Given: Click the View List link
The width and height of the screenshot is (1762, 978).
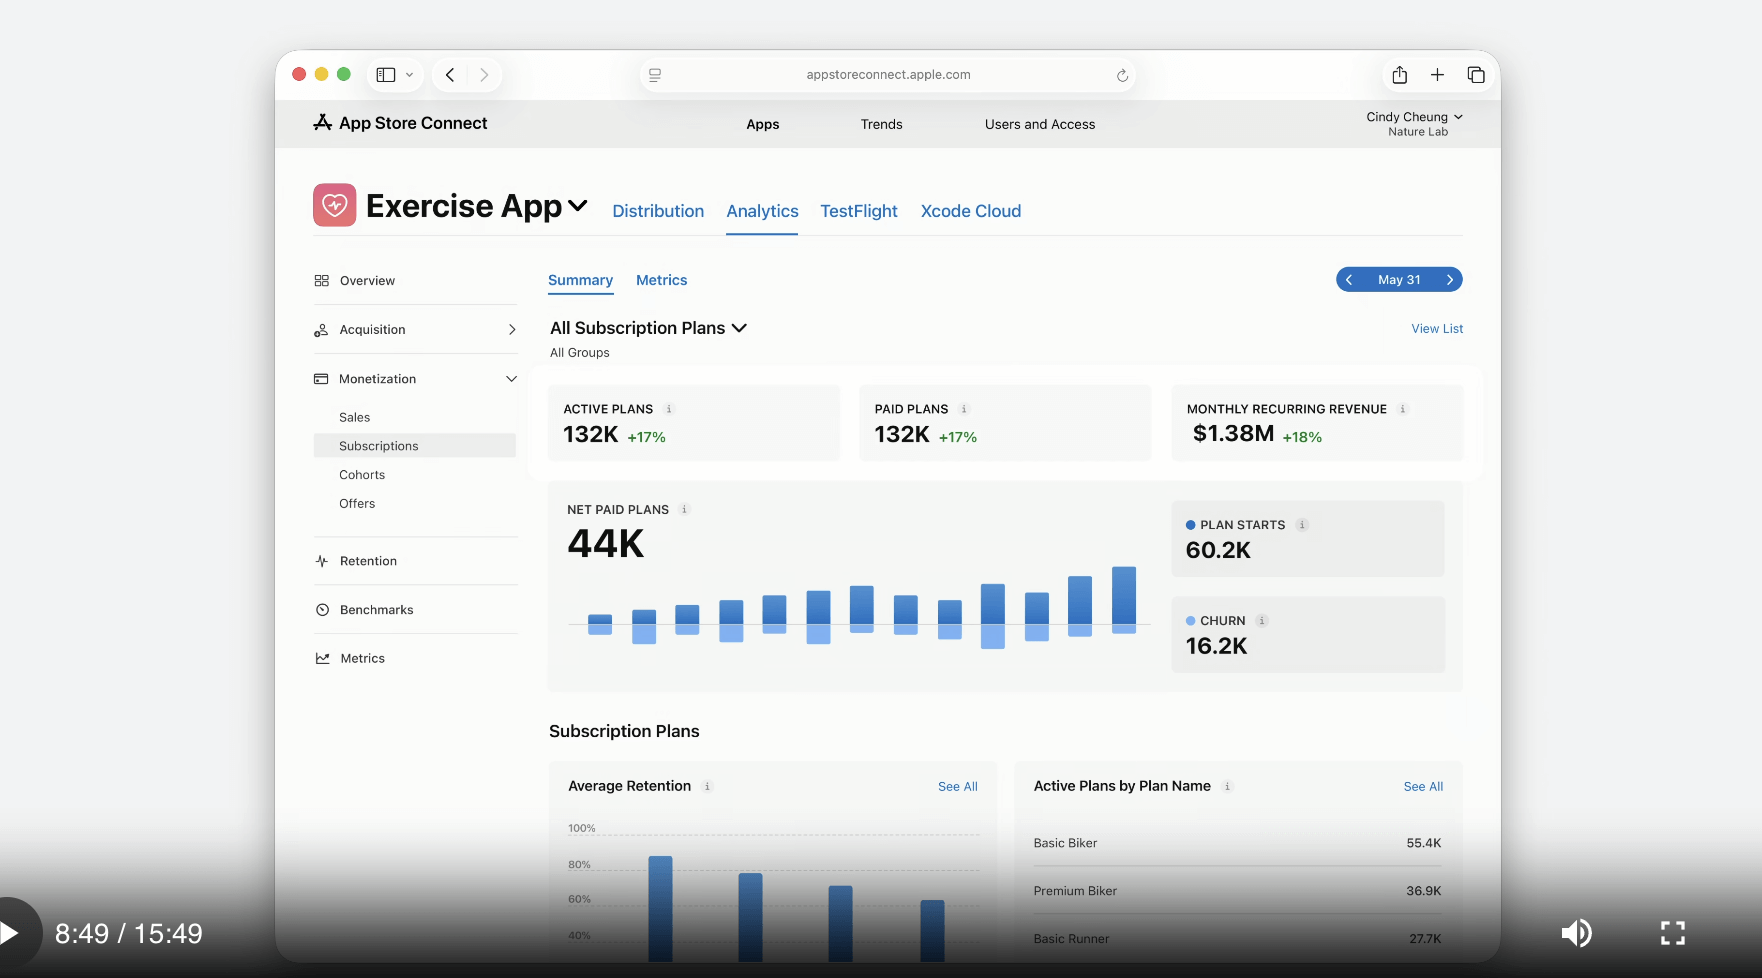Looking at the screenshot, I should [x=1437, y=329].
